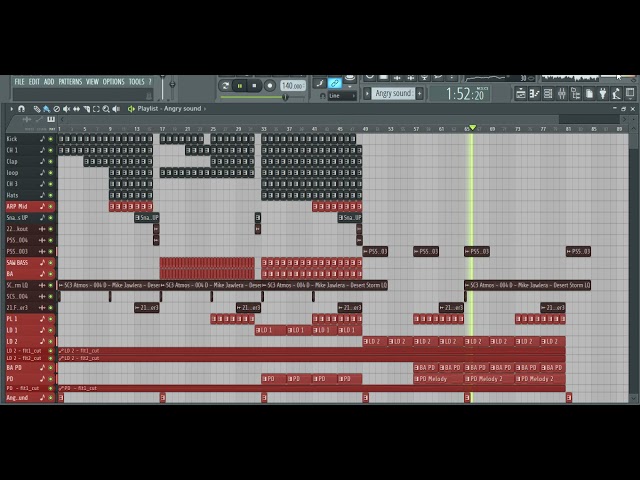Select the Slip tool in playlist toolbar
The height and width of the screenshot is (480, 640).
[x=76, y=109]
